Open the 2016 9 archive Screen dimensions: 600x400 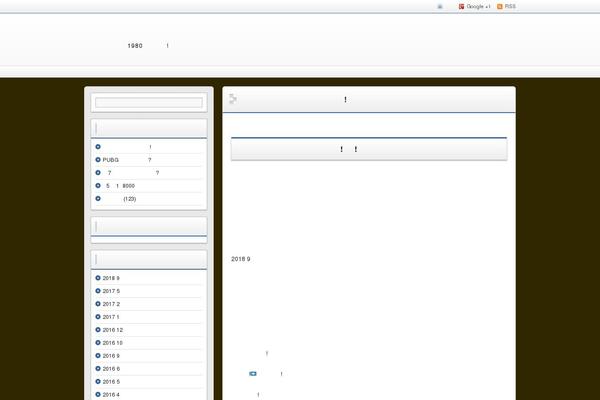(111, 356)
